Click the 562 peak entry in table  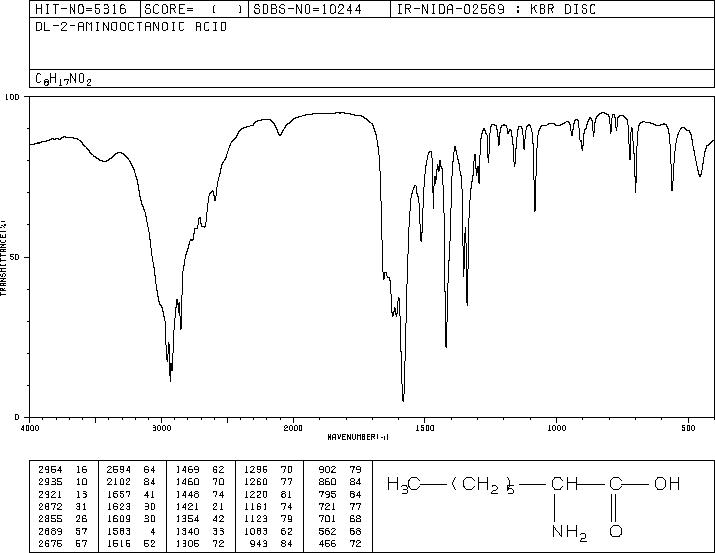coord(340,531)
